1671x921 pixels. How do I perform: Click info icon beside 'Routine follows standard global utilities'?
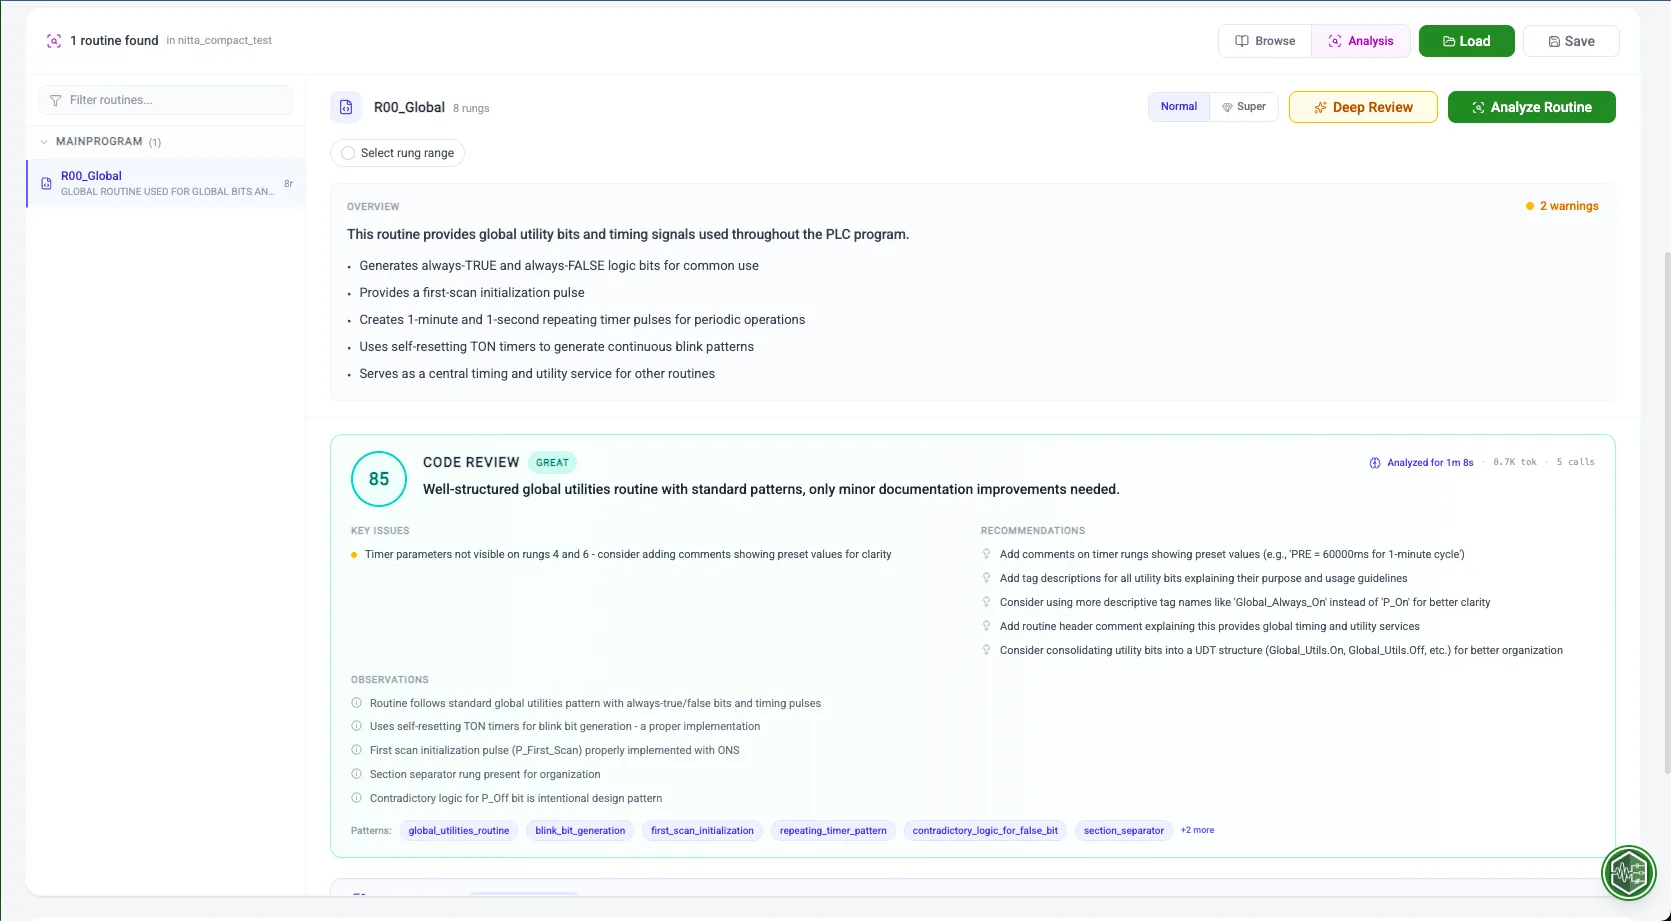[x=356, y=703]
